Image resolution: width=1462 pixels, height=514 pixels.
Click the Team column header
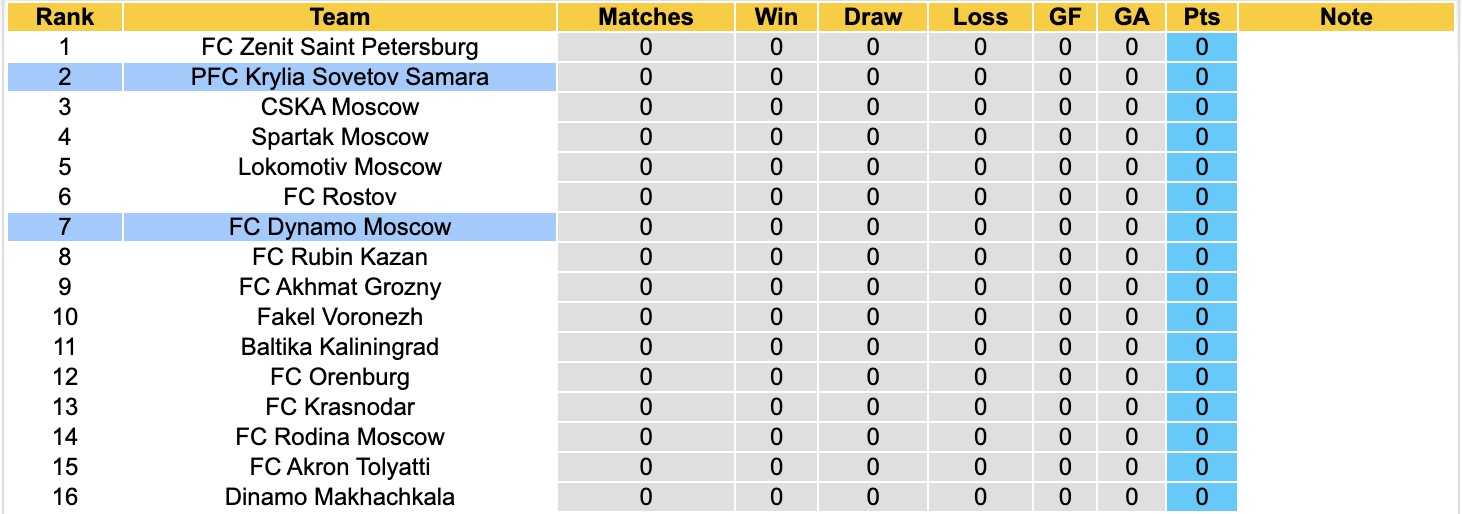(340, 17)
